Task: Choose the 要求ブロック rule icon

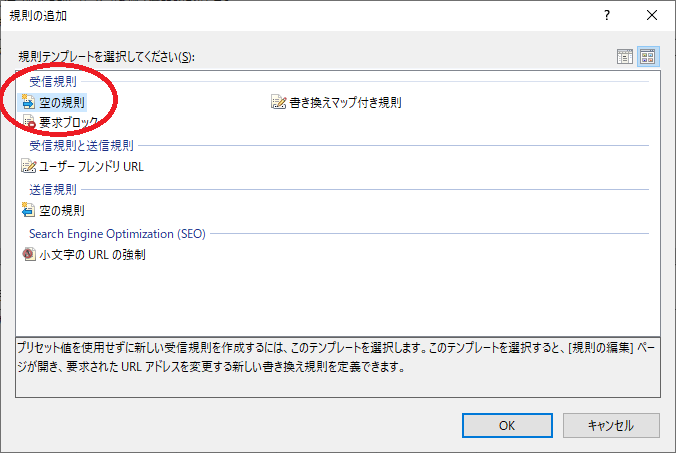Action: [28, 122]
